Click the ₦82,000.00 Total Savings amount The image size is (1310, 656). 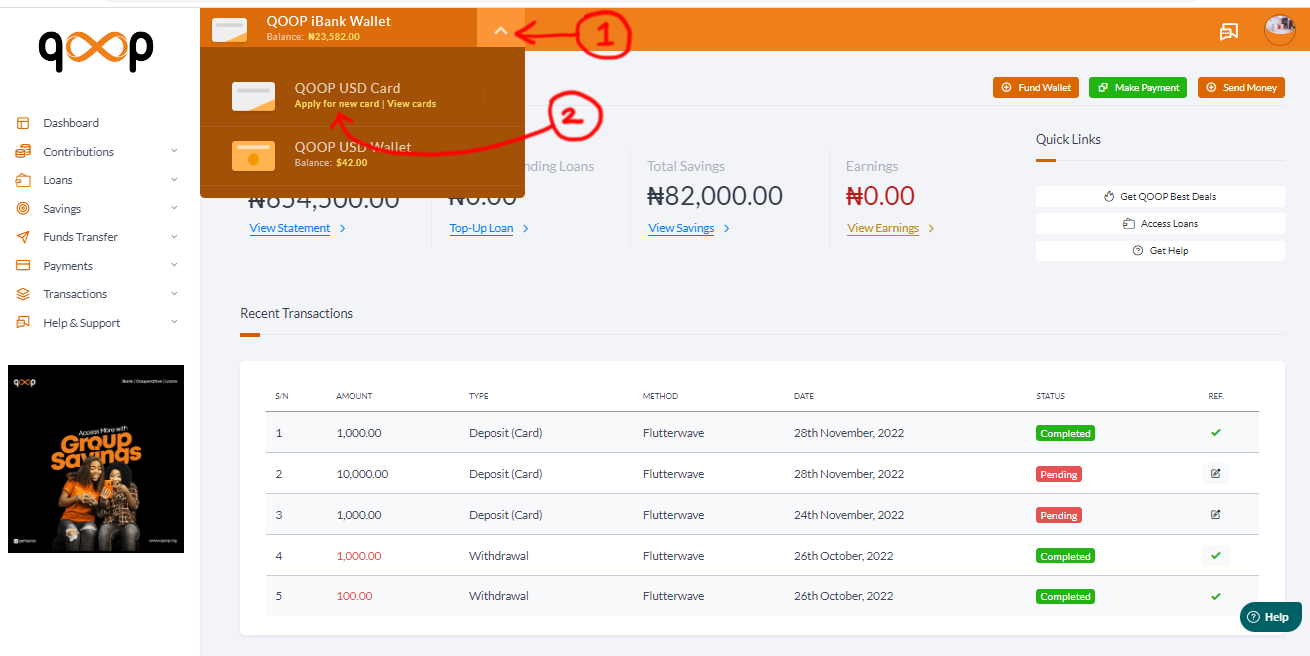coord(715,196)
